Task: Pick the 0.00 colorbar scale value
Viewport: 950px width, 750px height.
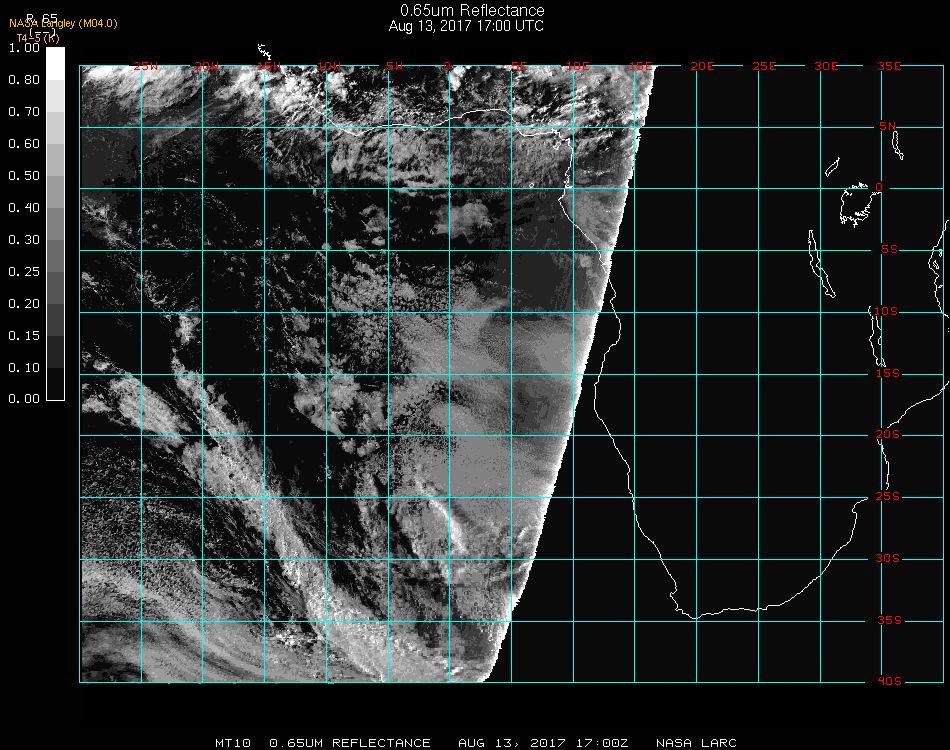Action: (24, 399)
